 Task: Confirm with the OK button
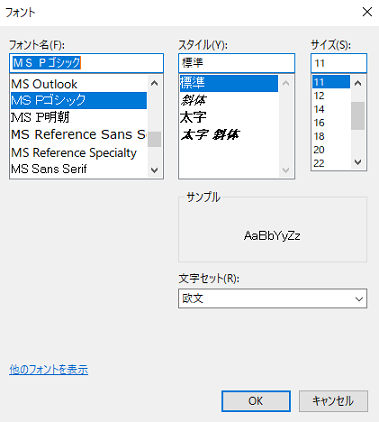tap(256, 401)
